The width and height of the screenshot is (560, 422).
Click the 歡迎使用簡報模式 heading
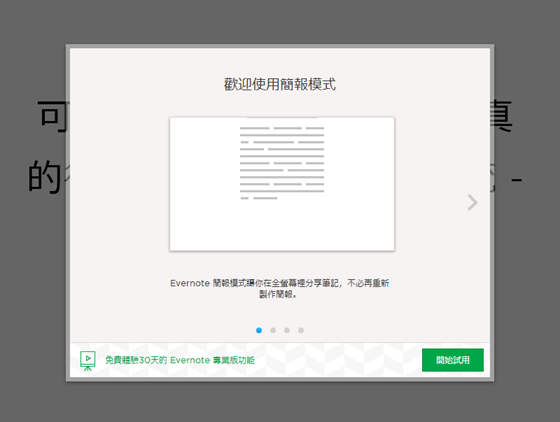[x=280, y=85]
